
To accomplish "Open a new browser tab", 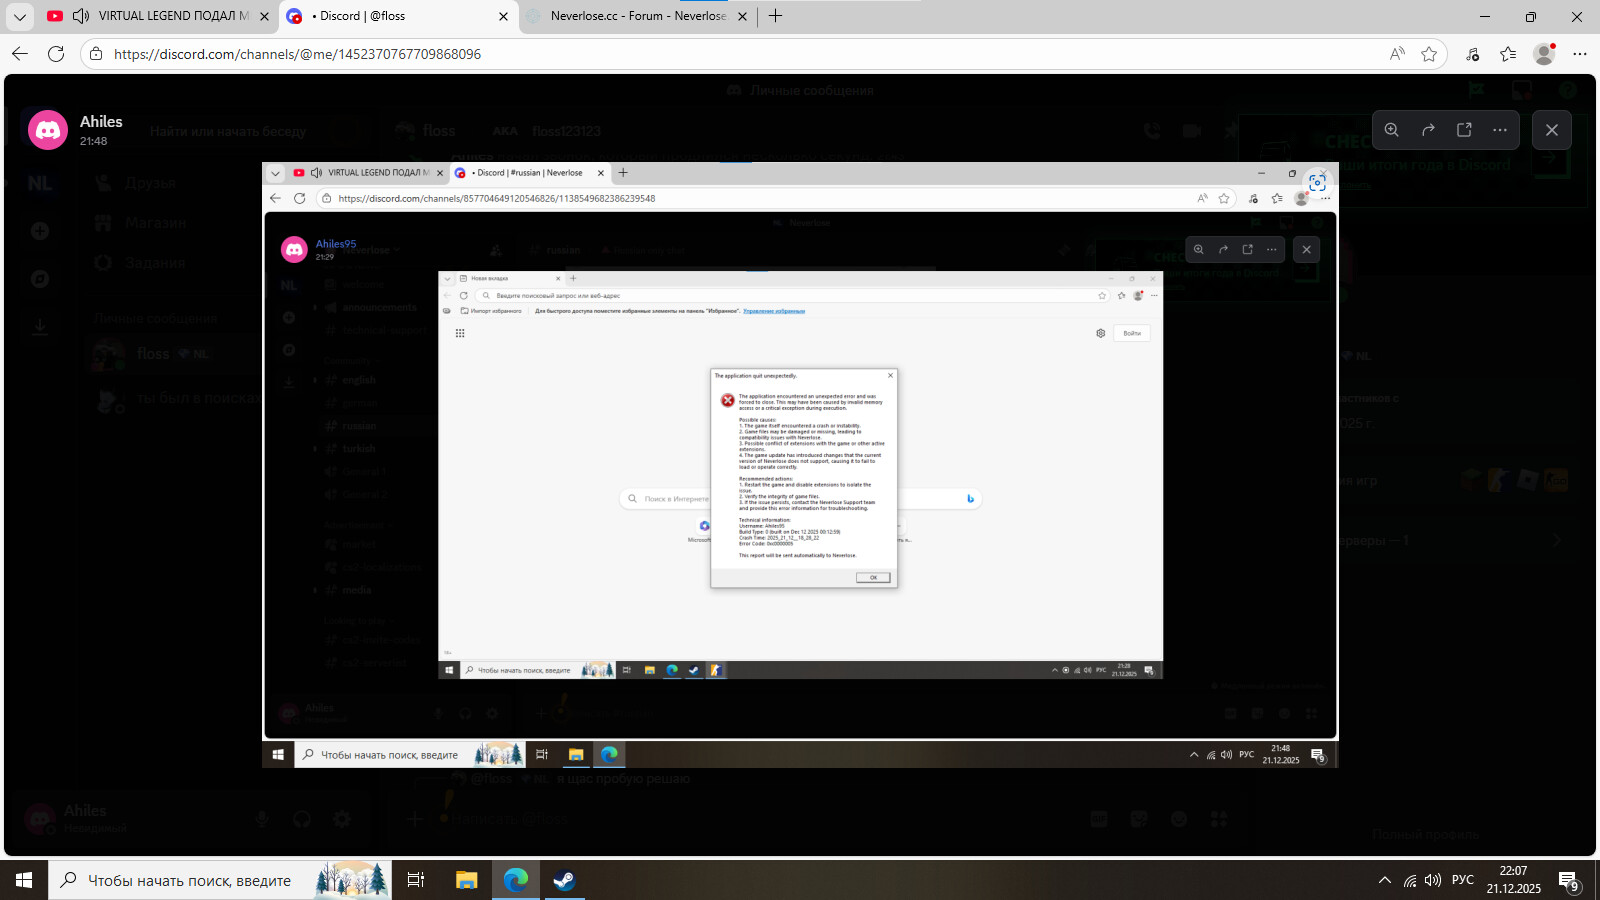I will [x=775, y=16].
